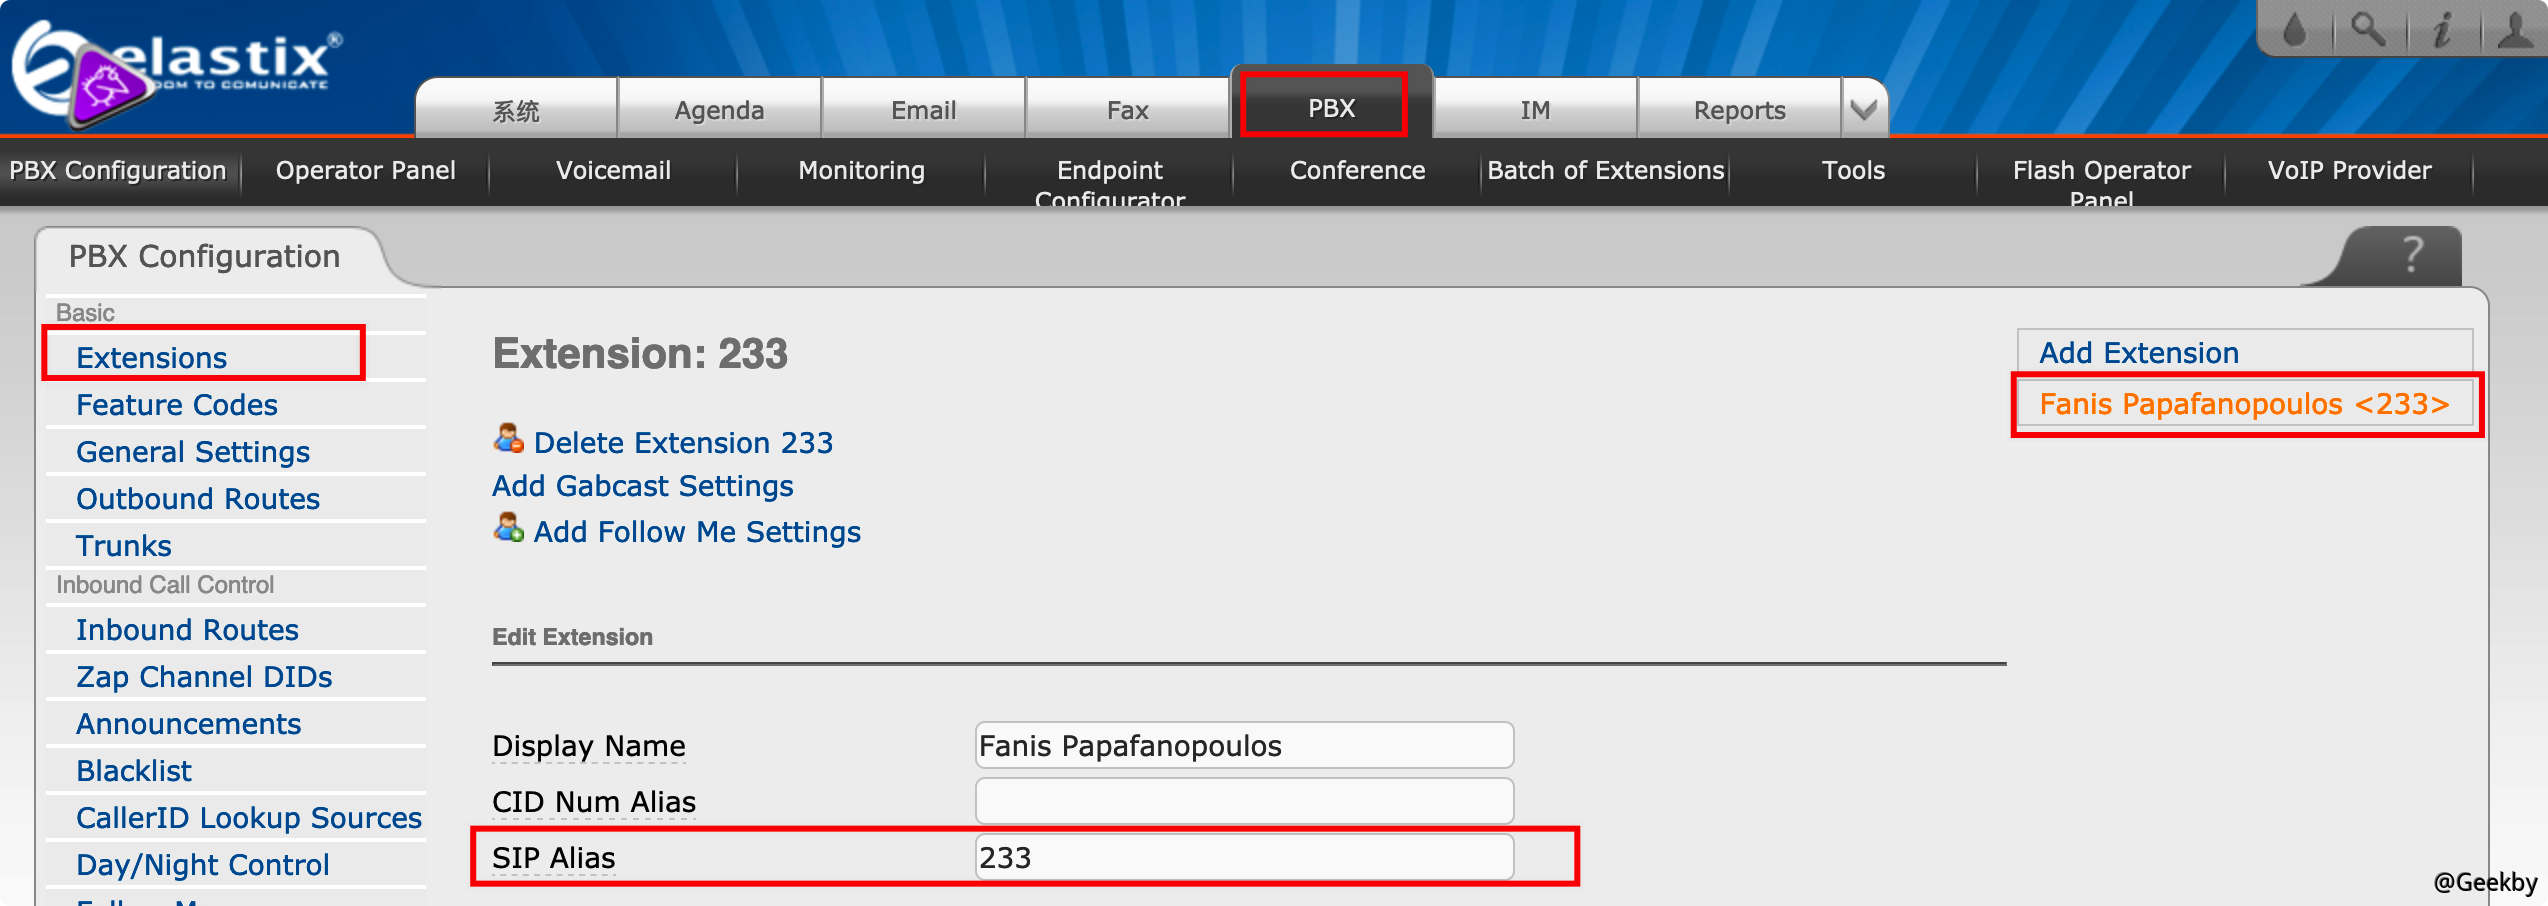
Task: Open Outbound Routes in sidebar
Action: (x=198, y=499)
